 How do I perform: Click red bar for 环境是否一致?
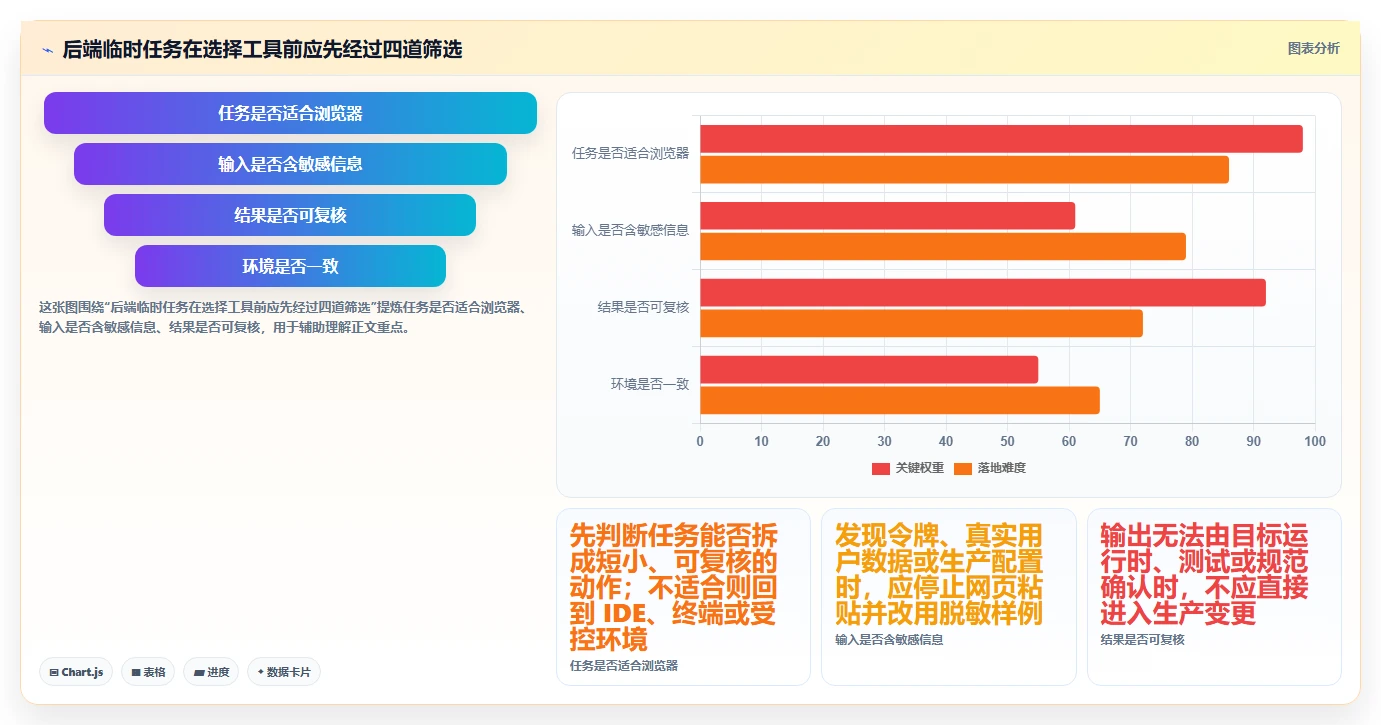(x=869, y=370)
